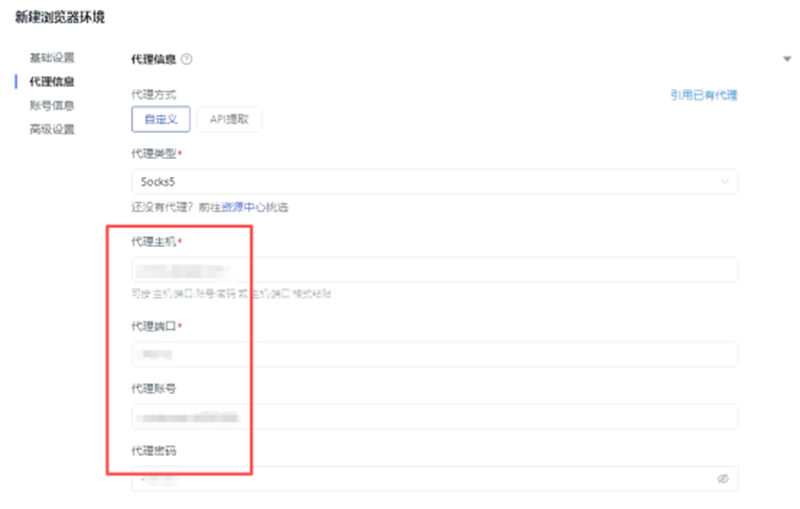Viewport: 800px width, 509px height.
Task: Switch to API提取 proxy method
Action: coord(229,119)
